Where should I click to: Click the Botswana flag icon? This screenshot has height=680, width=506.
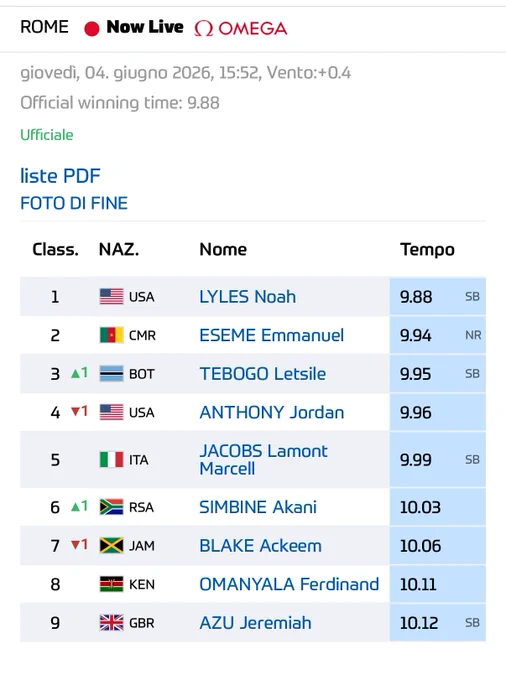pyautogui.click(x=111, y=374)
